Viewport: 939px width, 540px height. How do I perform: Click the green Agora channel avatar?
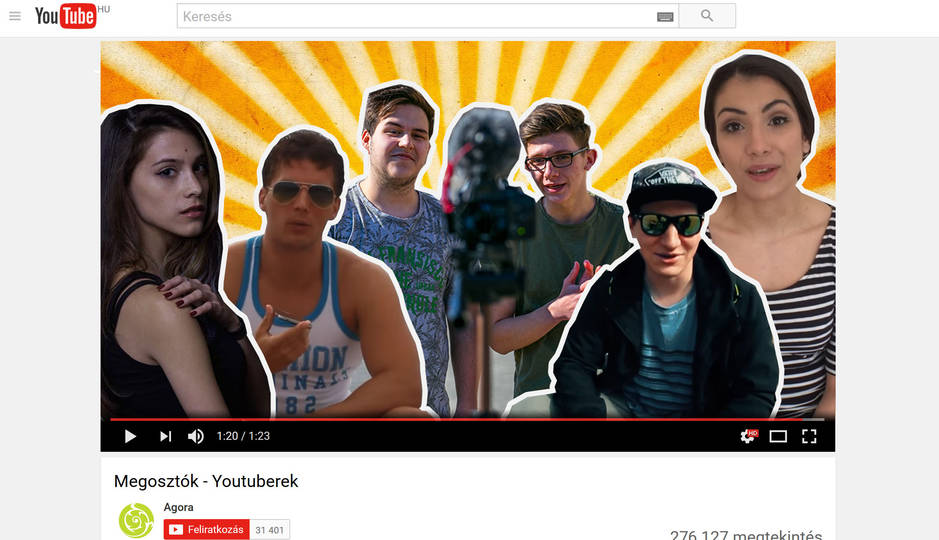tap(136, 521)
